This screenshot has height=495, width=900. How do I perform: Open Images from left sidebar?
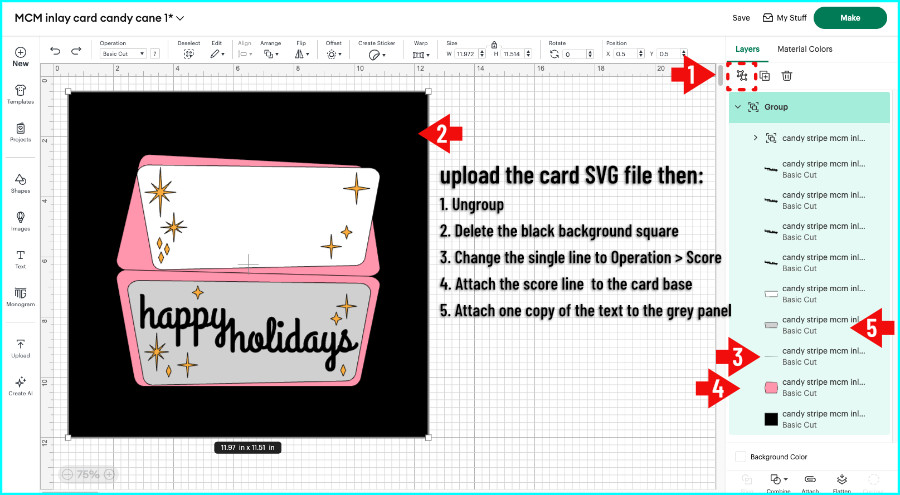(20, 222)
